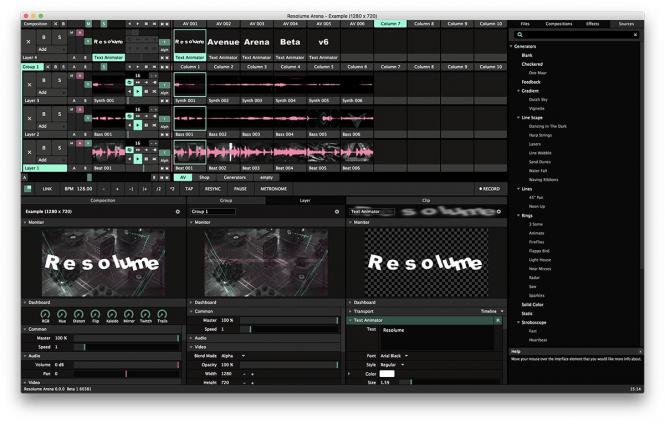665x423 pixels.
Task: Switch to Compositions tab
Action: coord(559,24)
